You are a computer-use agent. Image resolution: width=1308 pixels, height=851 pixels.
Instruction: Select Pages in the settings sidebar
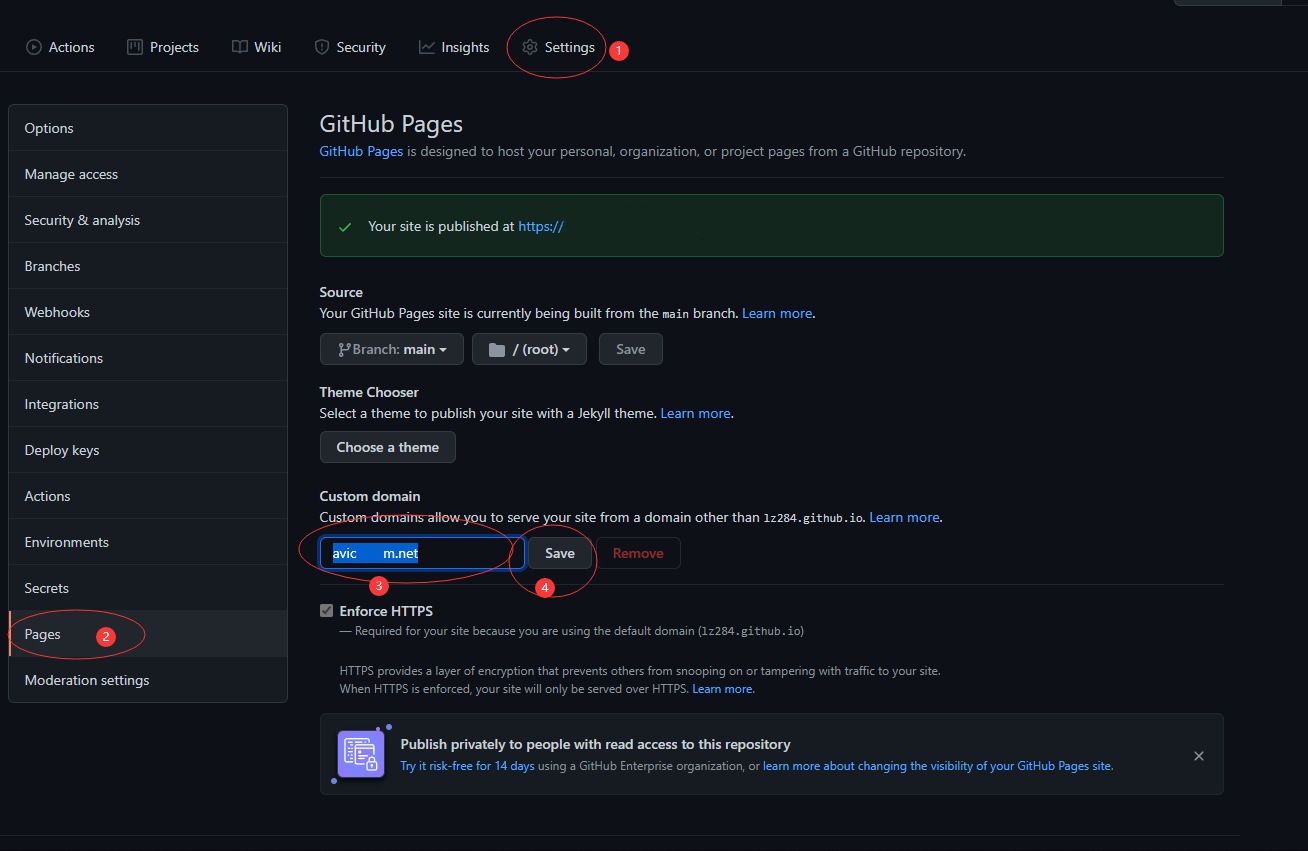pyautogui.click(x=43, y=634)
